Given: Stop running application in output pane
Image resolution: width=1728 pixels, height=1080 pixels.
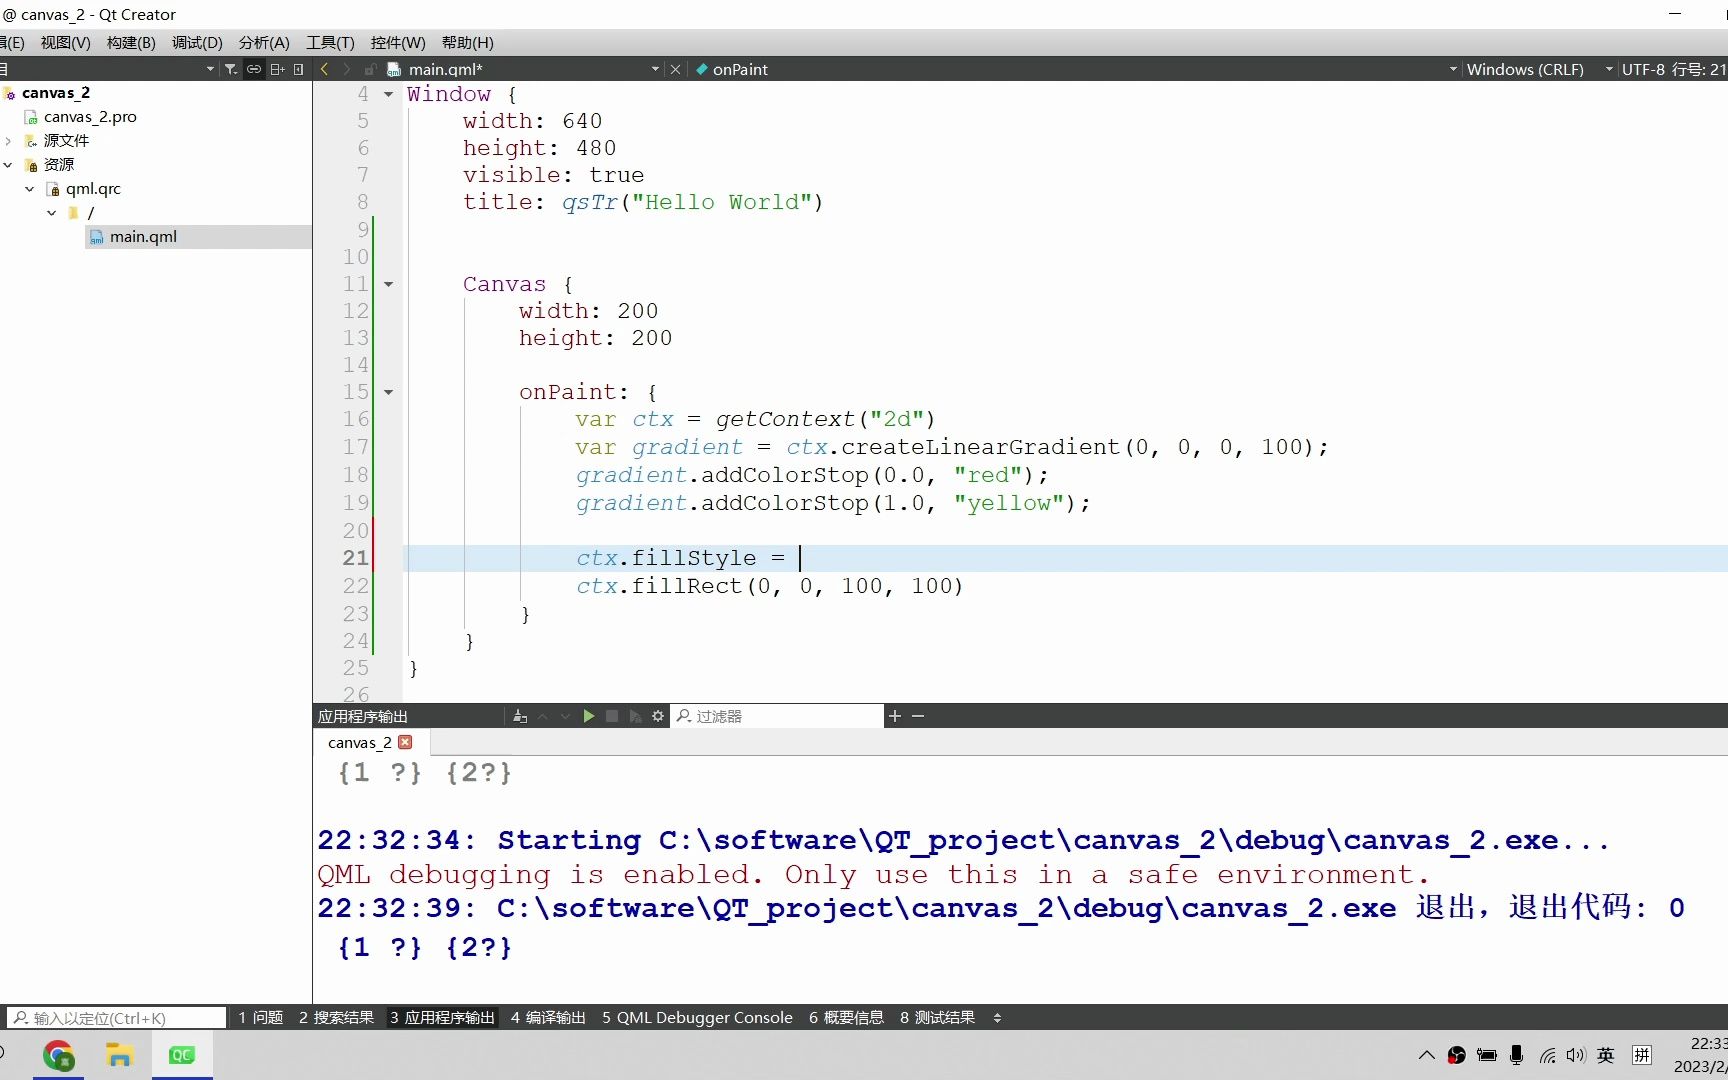Looking at the screenshot, I should click(612, 716).
